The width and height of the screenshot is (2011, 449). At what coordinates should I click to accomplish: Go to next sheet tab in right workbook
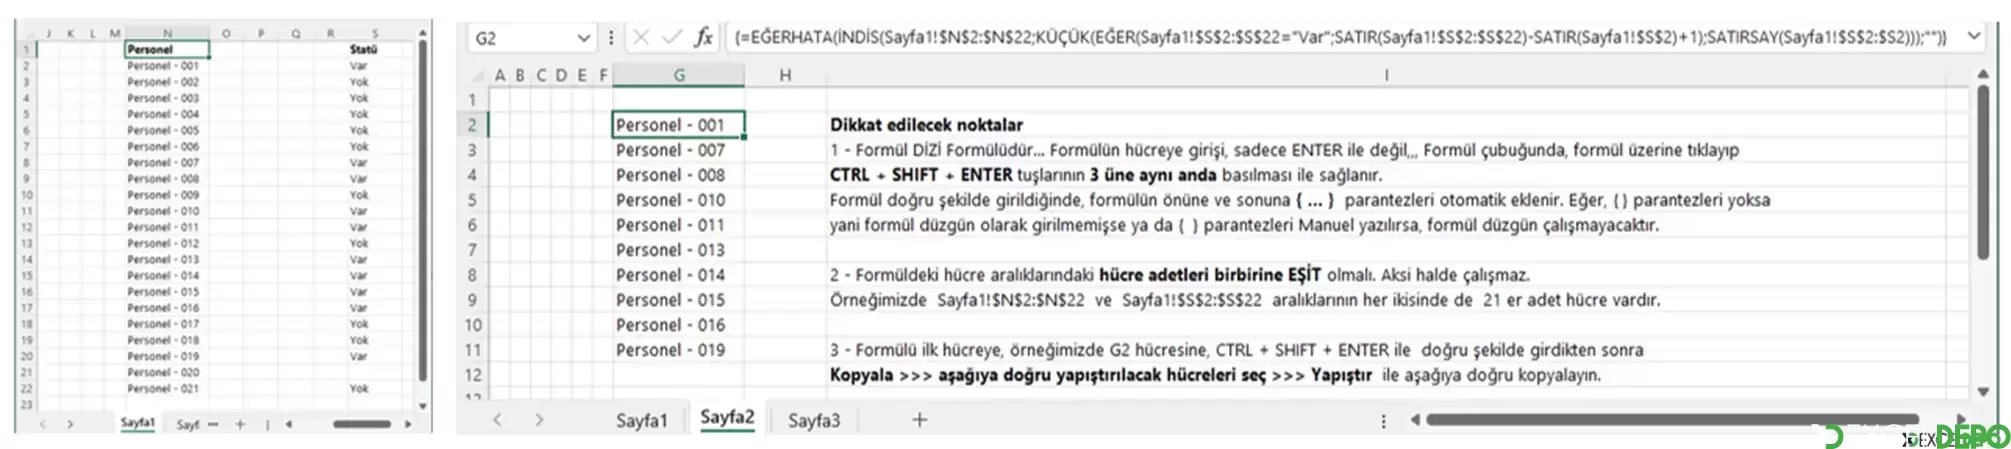pyautogui.click(x=539, y=420)
